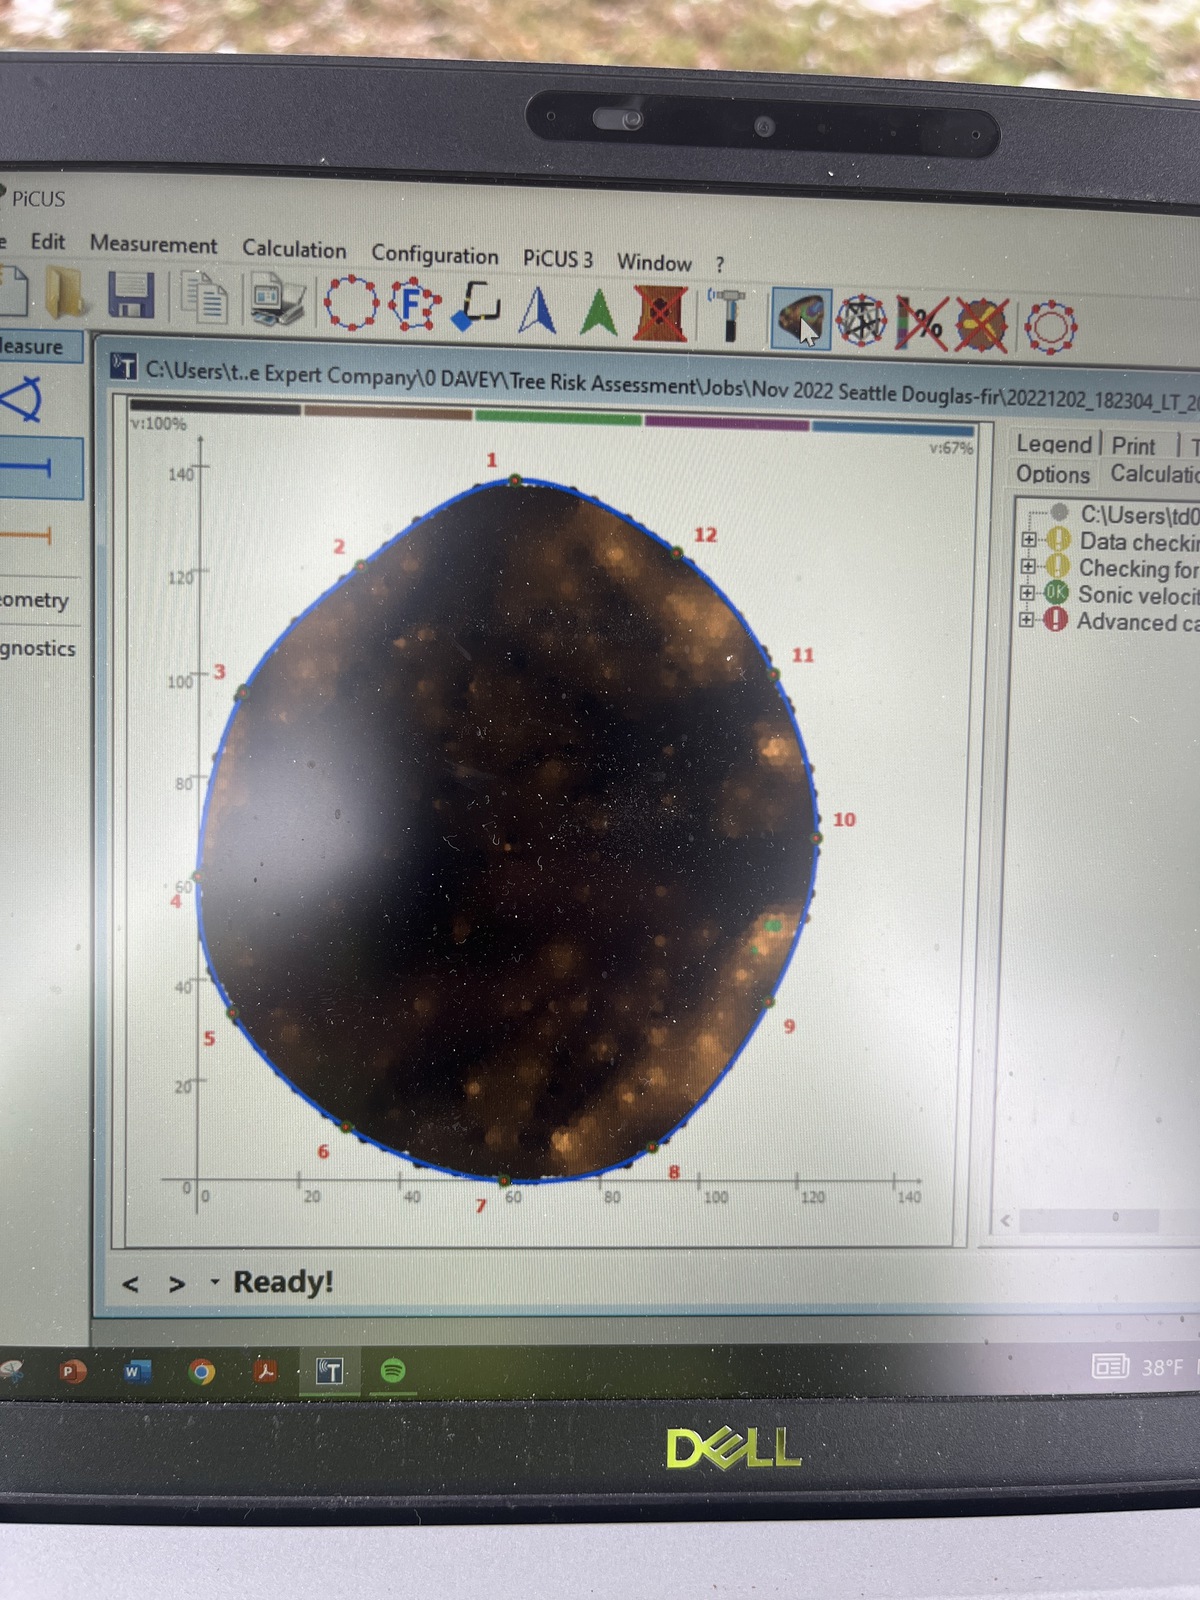Screen dimensions: 1200x1600
Task: Click the blue north arrow icon
Action: (x=538, y=310)
